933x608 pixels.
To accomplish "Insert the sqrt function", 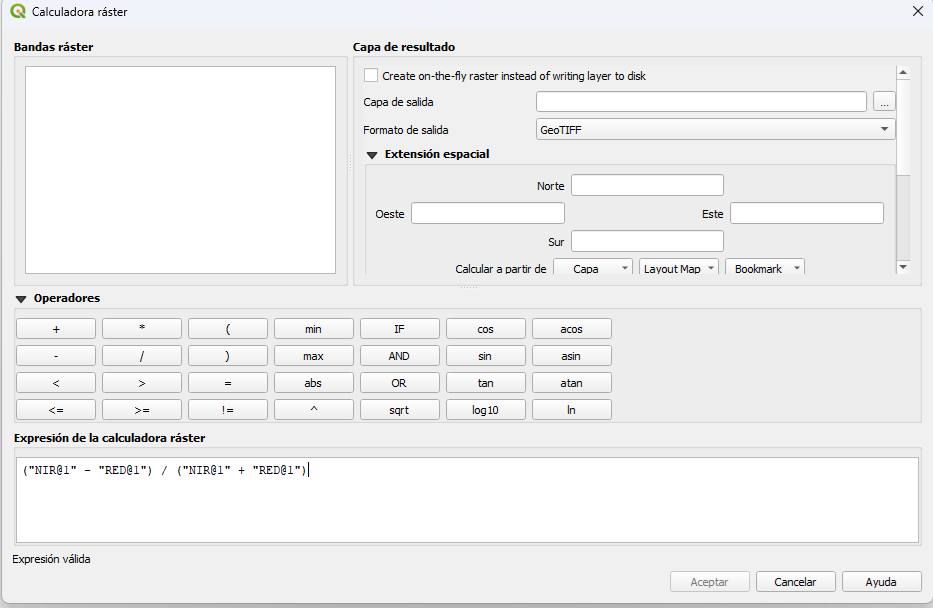I will [x=400, y=409].
